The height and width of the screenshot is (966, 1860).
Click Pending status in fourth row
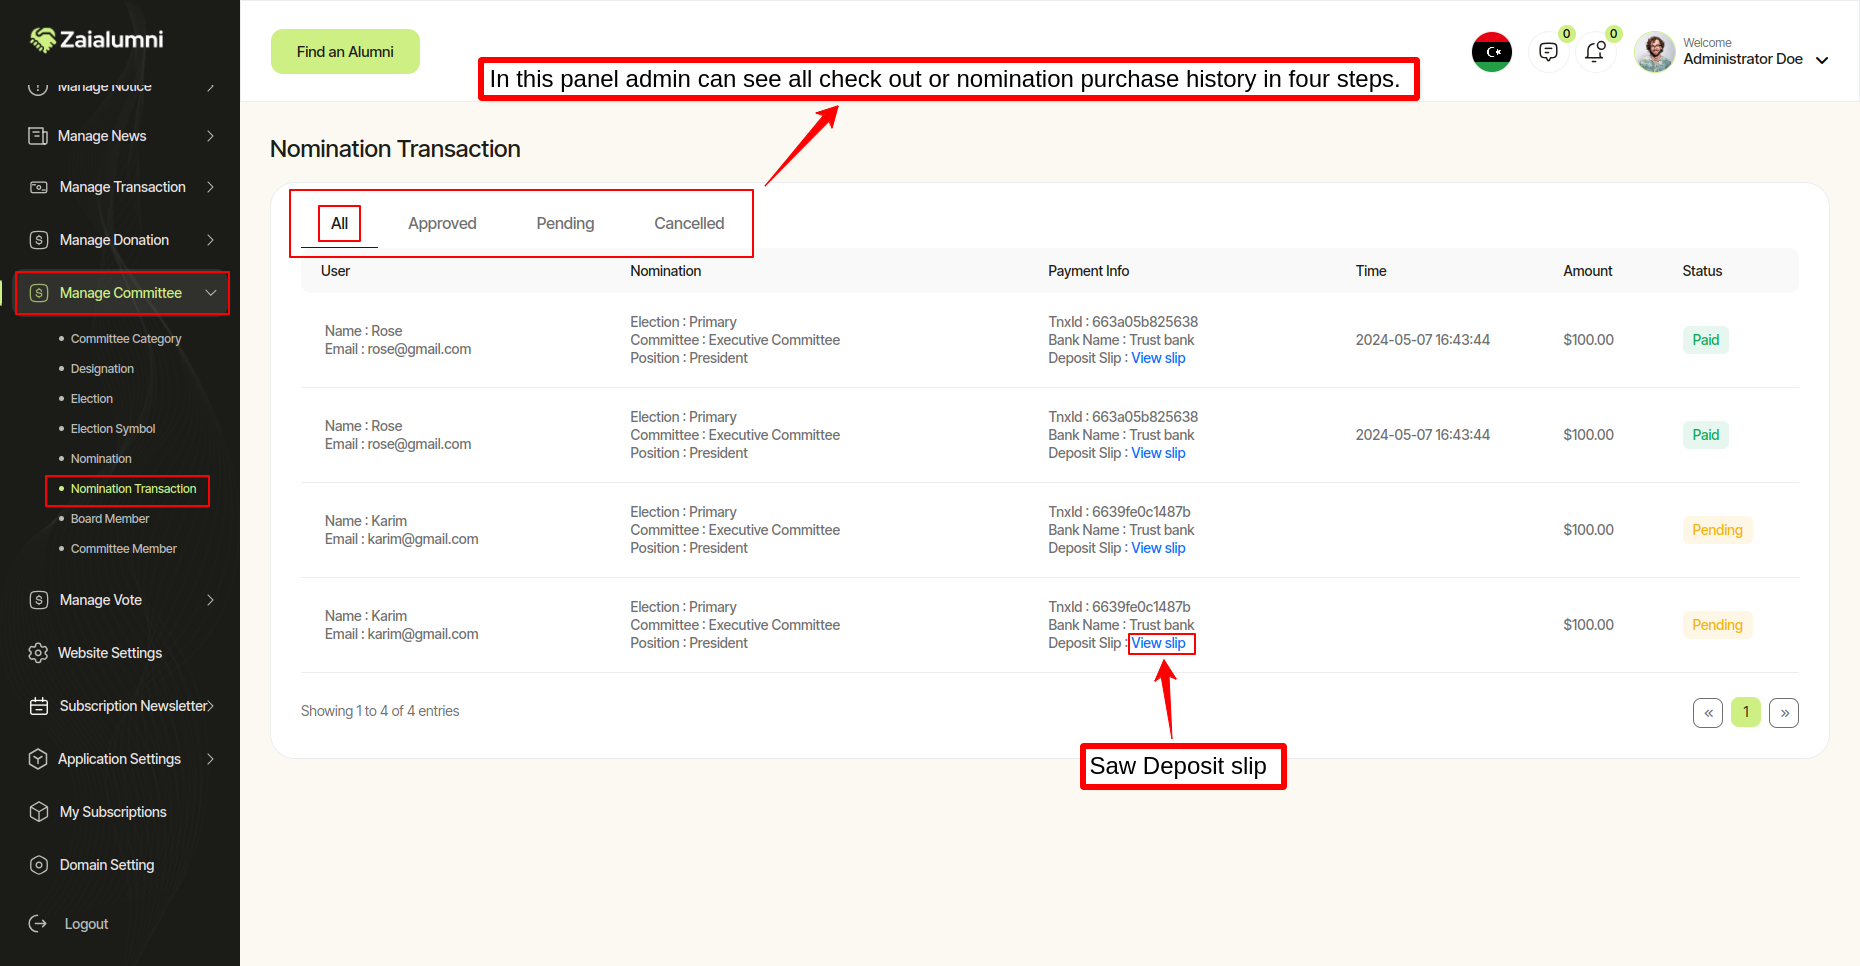(x=1717, y=625)
